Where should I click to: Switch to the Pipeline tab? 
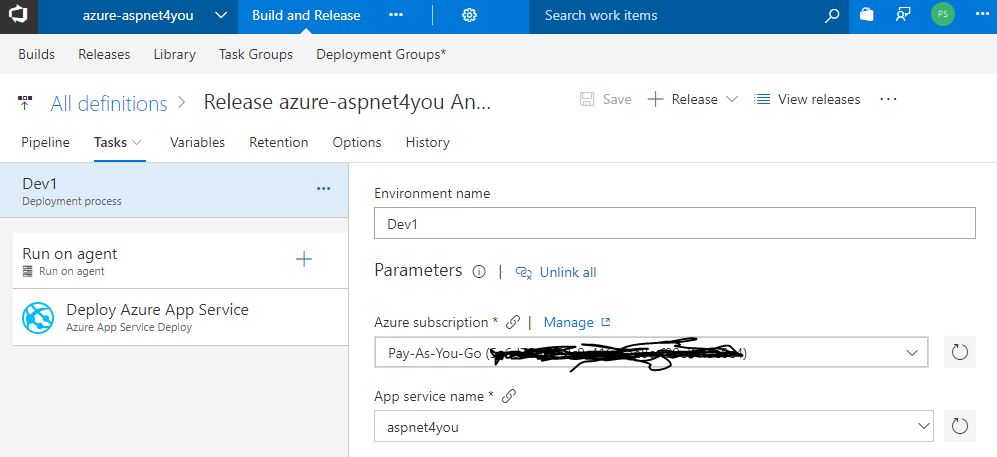[x=45, y=142]
